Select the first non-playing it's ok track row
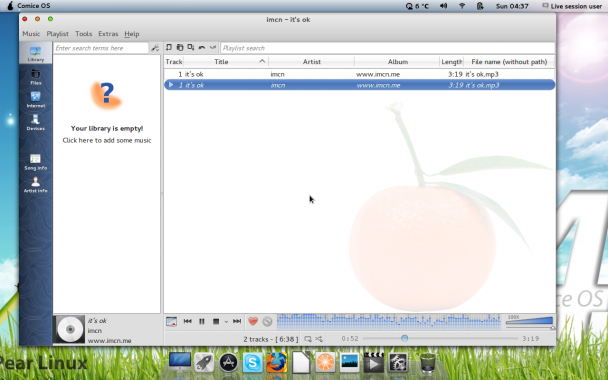Screen dimensions: 608x380 point(359,74)
